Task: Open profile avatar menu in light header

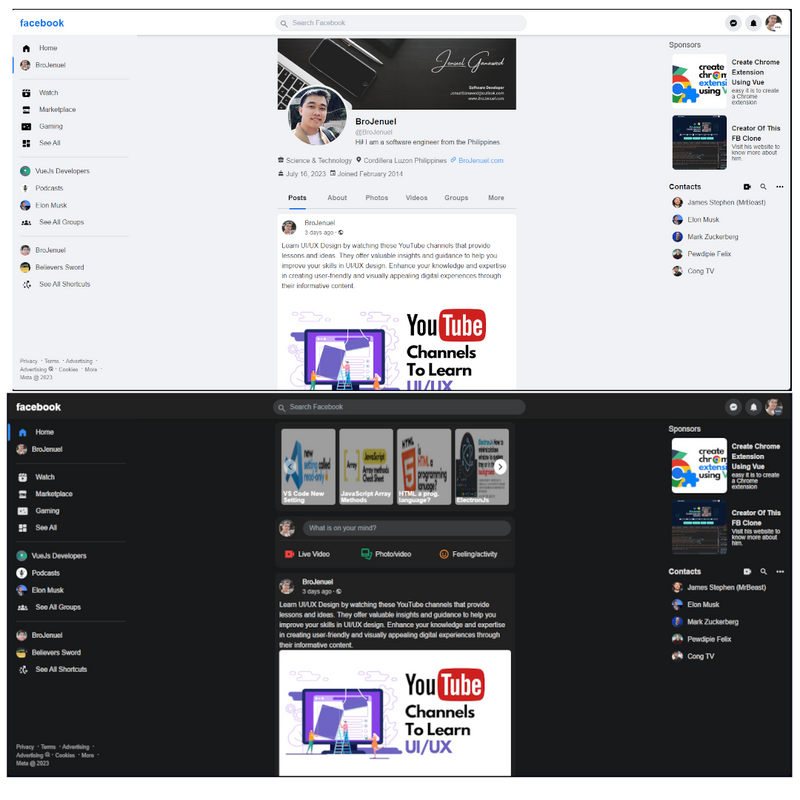Action: (x=773, y=23)
